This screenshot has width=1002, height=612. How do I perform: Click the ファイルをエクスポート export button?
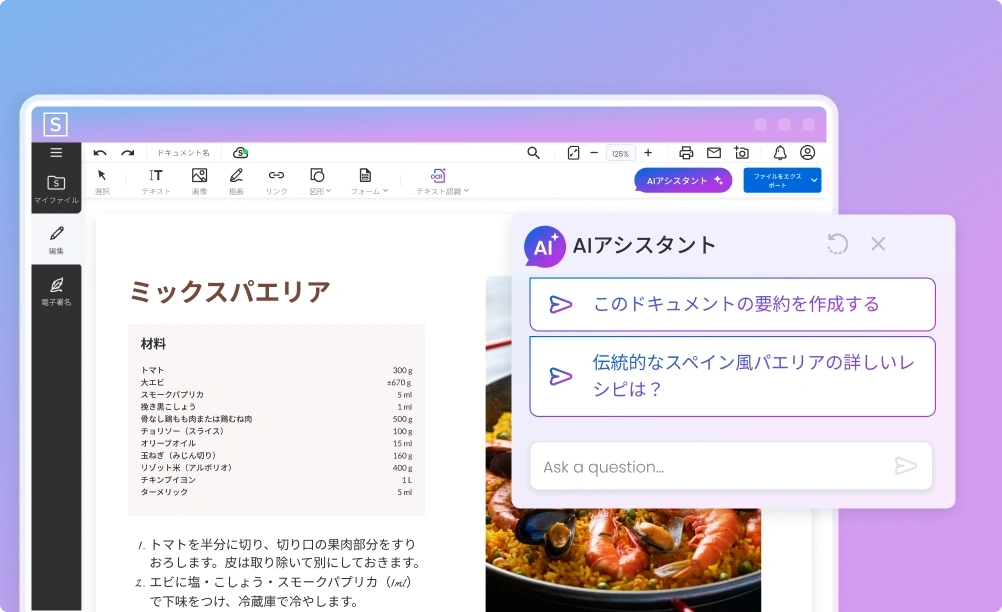[x=782, y=180]
